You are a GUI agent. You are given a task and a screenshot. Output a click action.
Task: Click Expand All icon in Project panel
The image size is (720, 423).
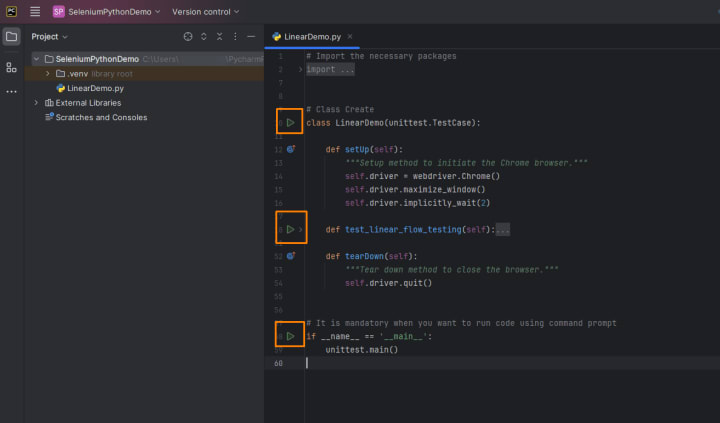point(204,37)
